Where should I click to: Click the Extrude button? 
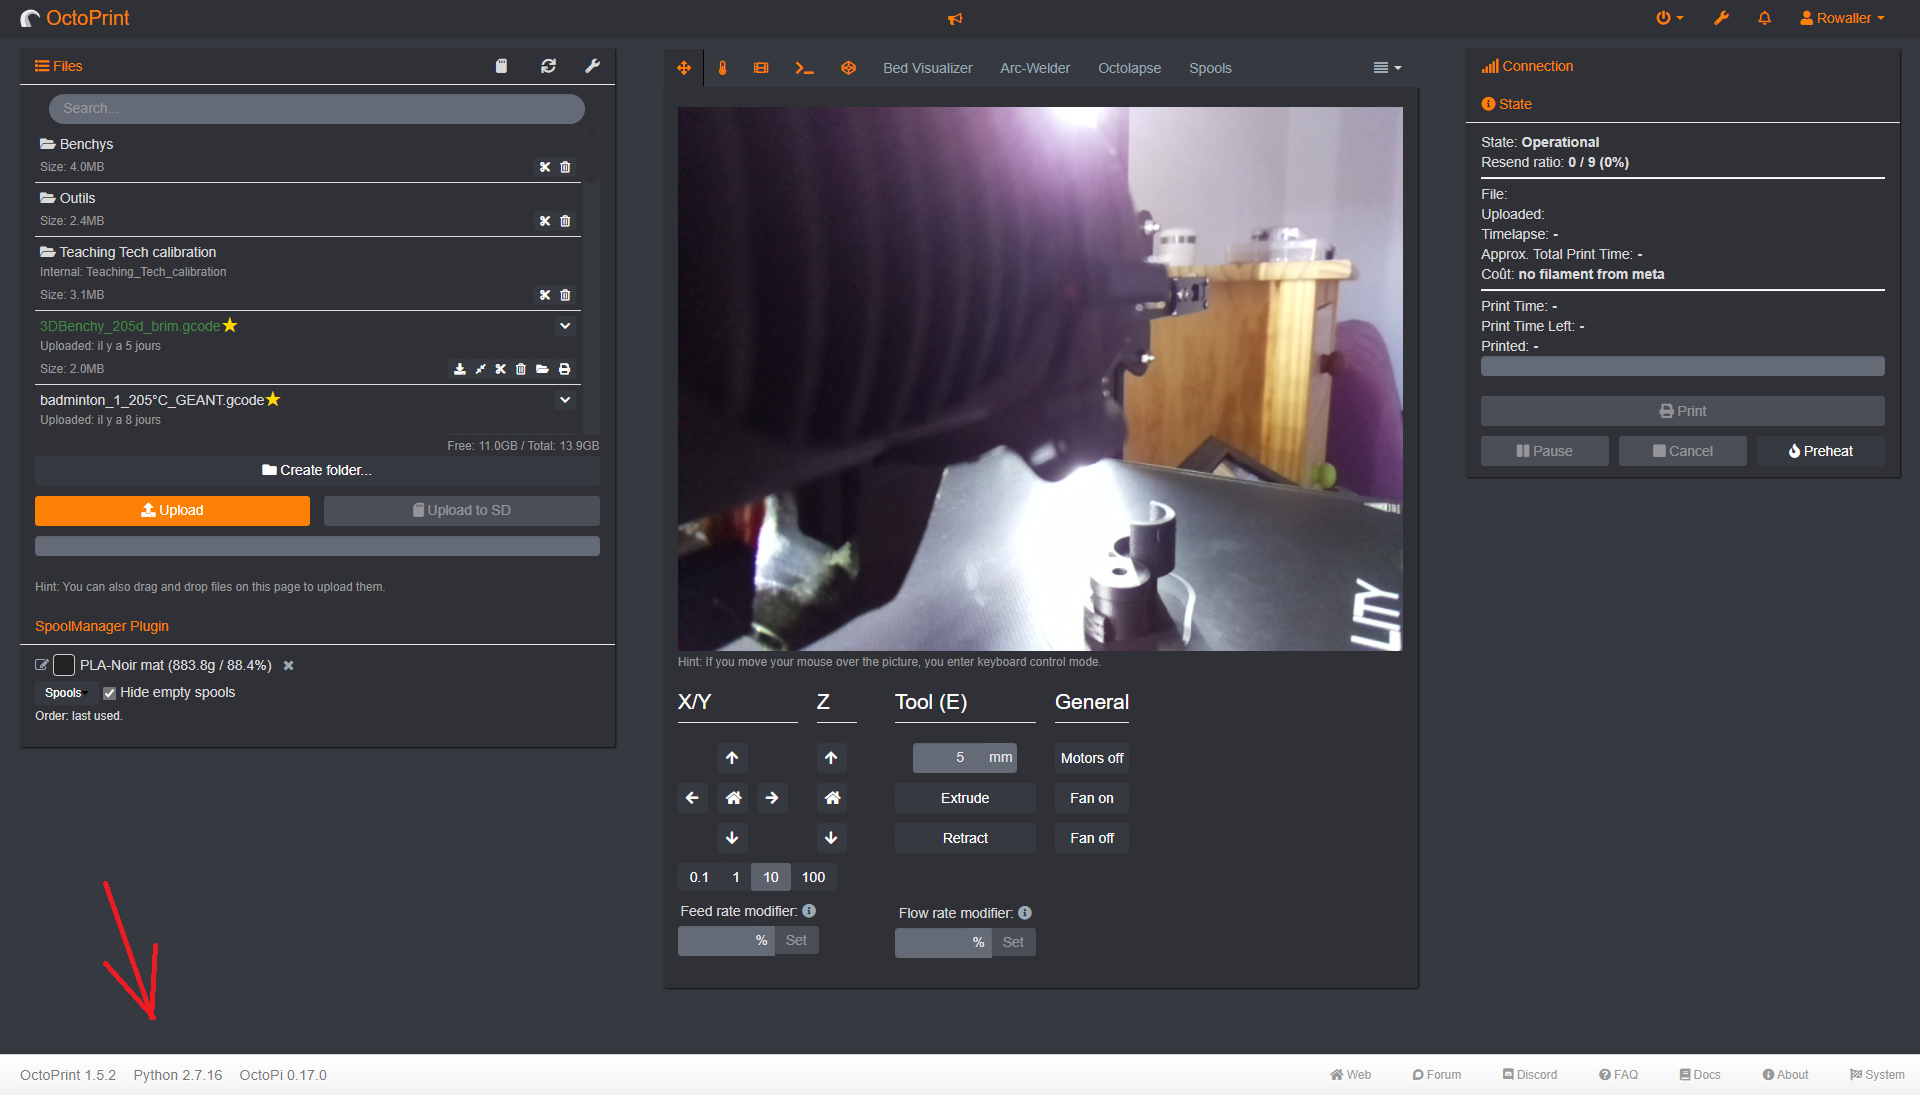tap(965, 798)
